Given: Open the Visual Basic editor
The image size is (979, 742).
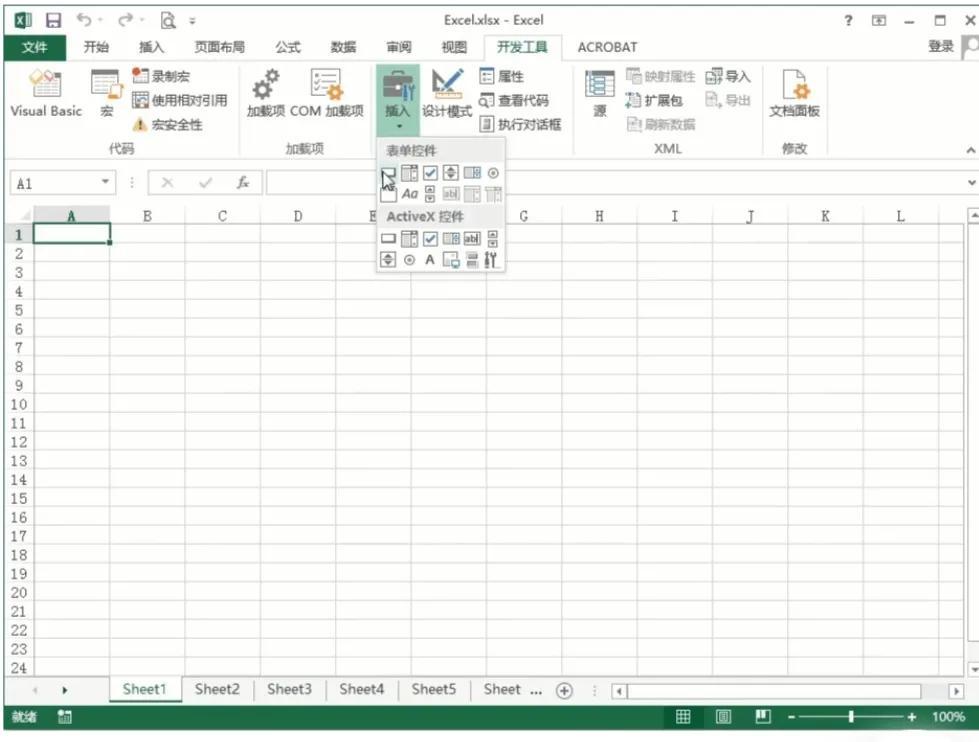Looking at the screenshot, I should tap(46, 94).
